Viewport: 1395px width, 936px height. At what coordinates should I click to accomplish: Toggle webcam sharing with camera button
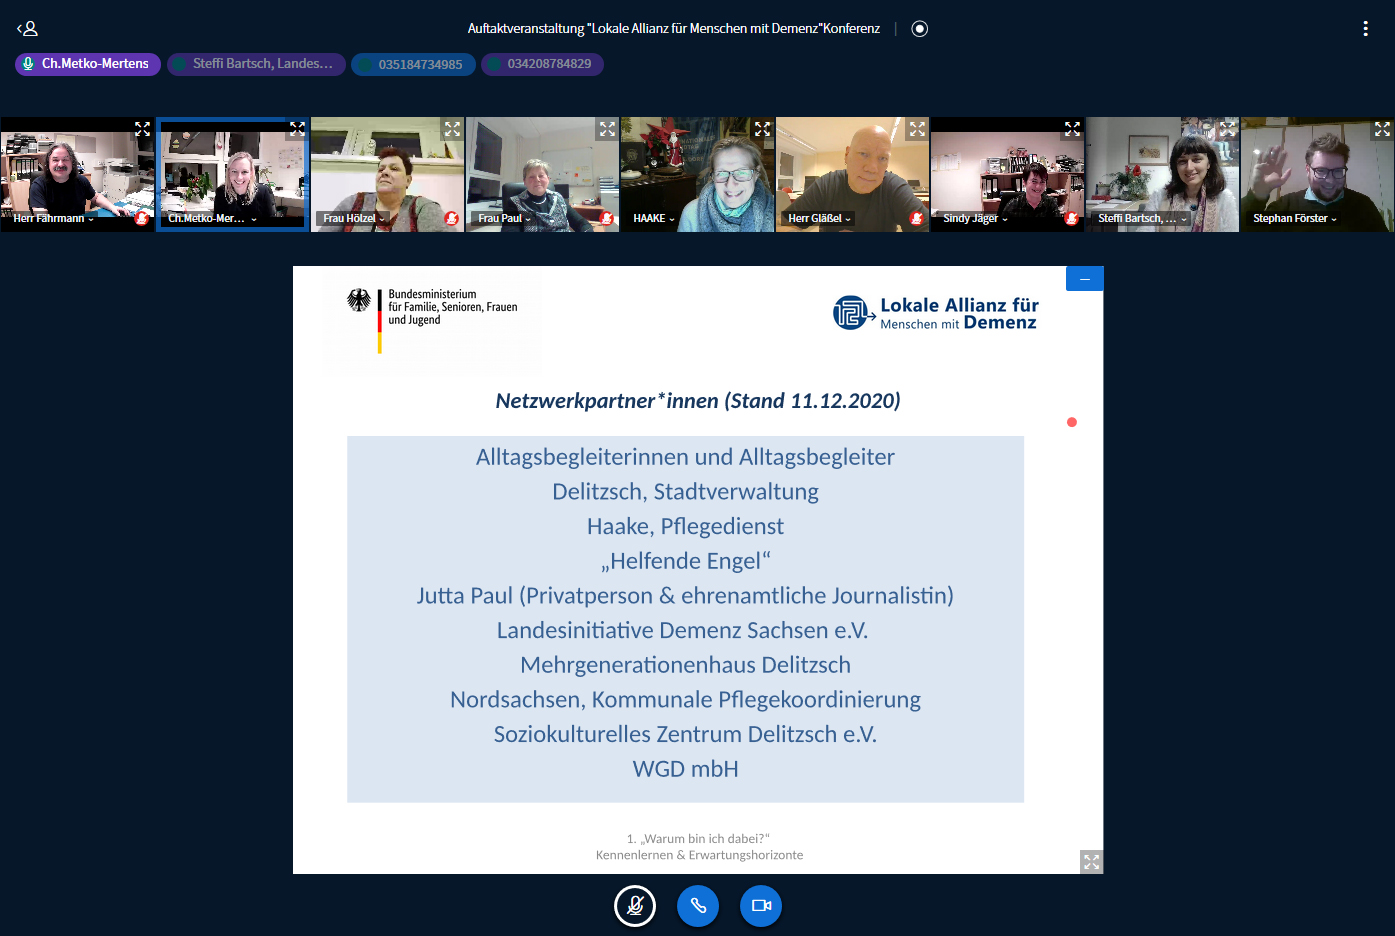(x=761, y=906)
